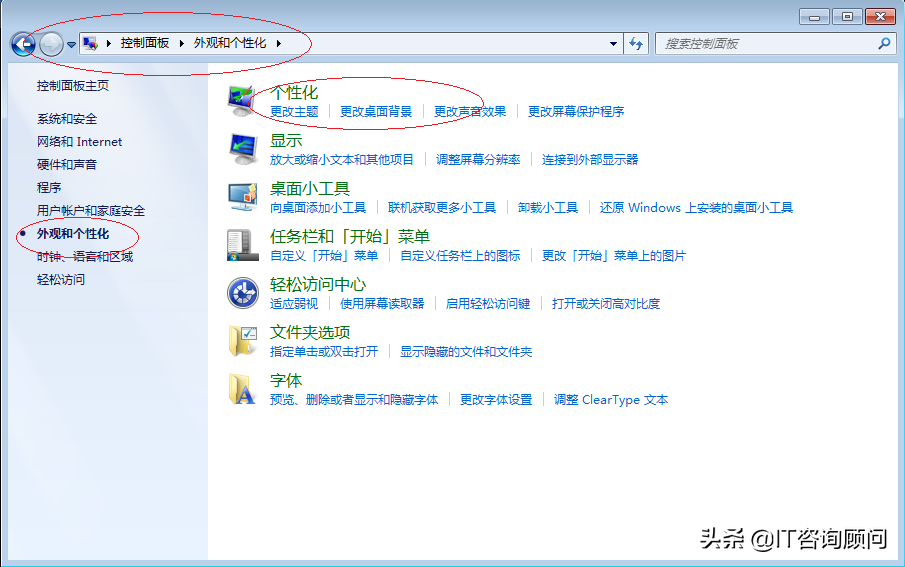Click the 个性化 monitor icon
Viewport: 905px width, 567px height.
tap(242, 100)
